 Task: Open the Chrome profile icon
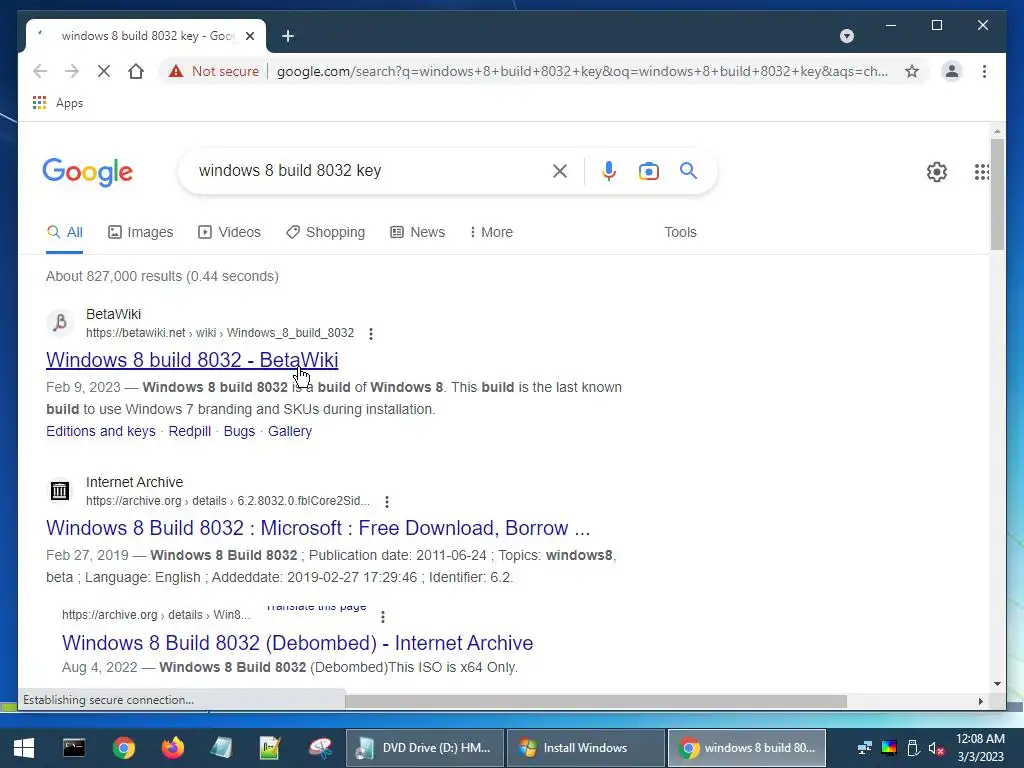[952, 71]
